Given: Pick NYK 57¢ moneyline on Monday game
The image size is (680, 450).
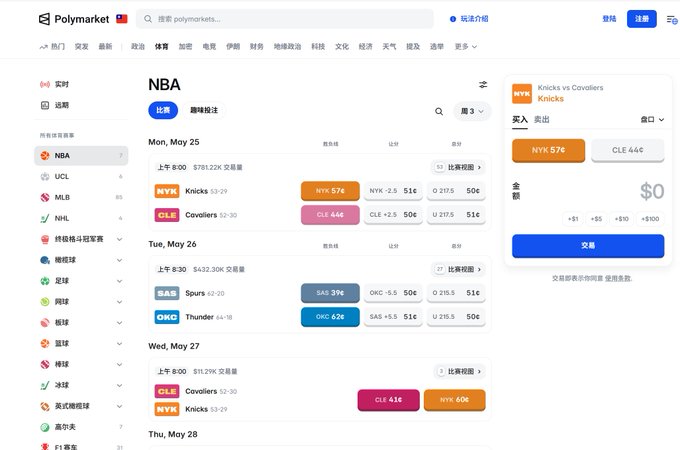Looking at the screenshot, I should 330,191.
